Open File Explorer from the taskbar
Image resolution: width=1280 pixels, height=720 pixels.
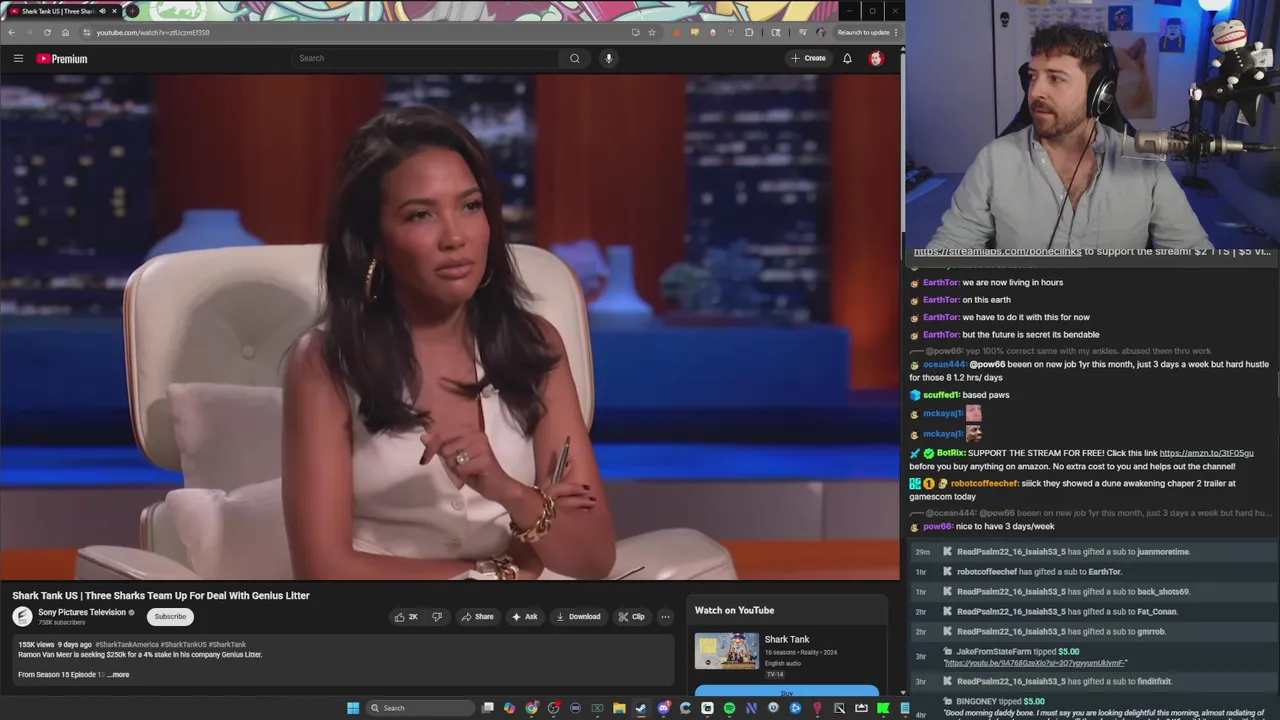(619, 708)
